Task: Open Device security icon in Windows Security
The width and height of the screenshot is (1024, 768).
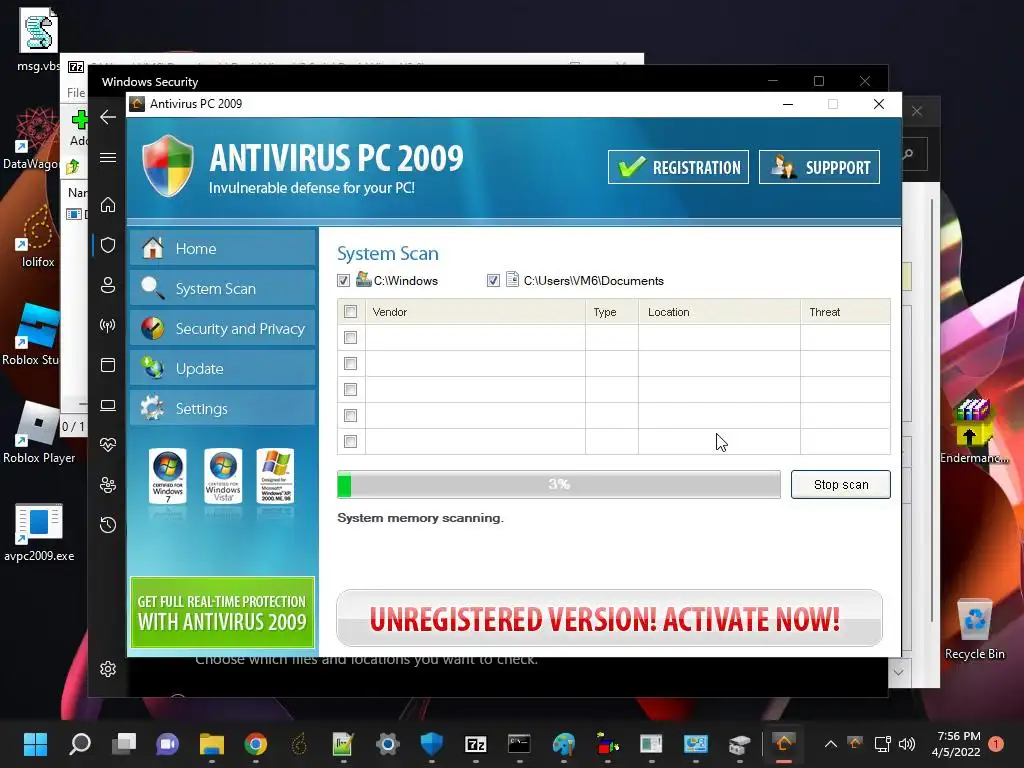Action: (x=108, y=406)
